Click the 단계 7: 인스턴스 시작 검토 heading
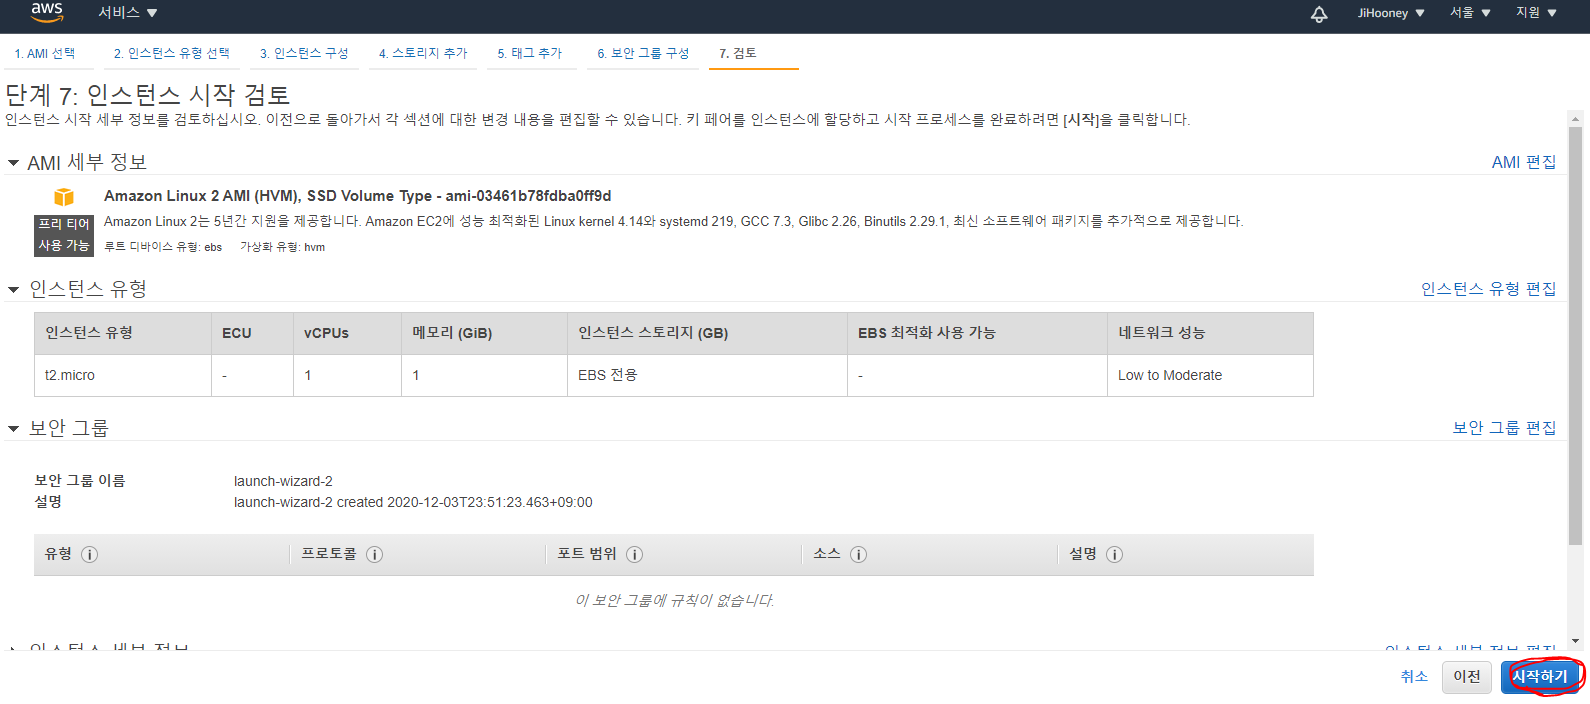The height and width of the screenshot is (704, 1590). pyautogui.click(x=148, y=95)
